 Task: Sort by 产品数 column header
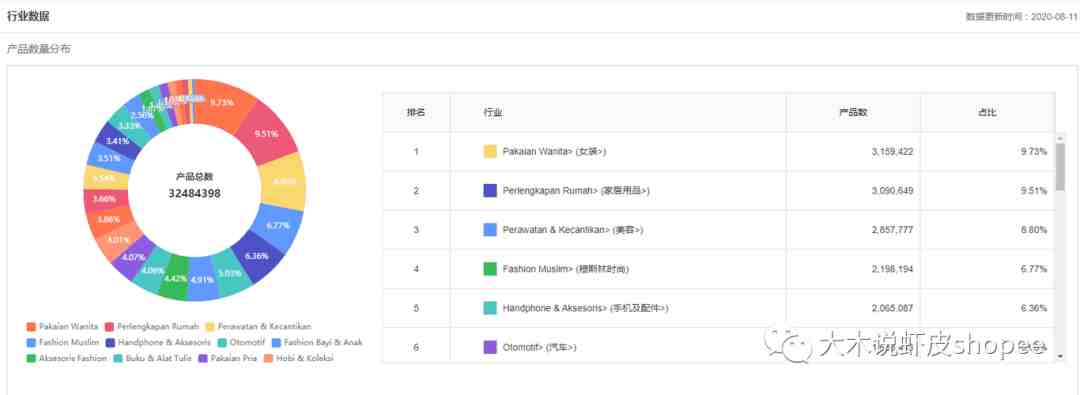pyautogui.click(x=853, y=112)
